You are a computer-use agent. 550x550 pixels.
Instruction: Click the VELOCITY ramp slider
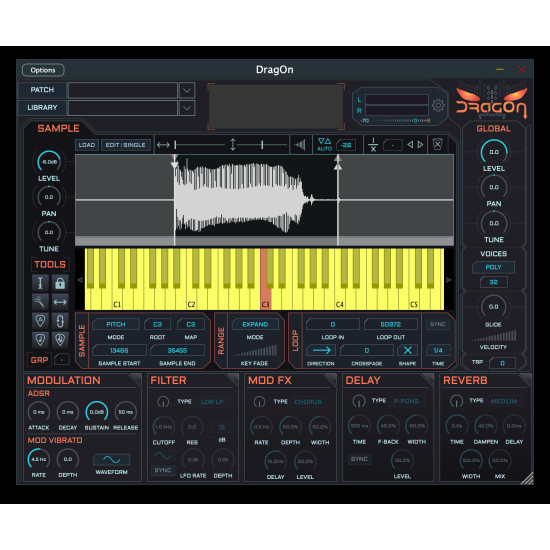[494, 335]
